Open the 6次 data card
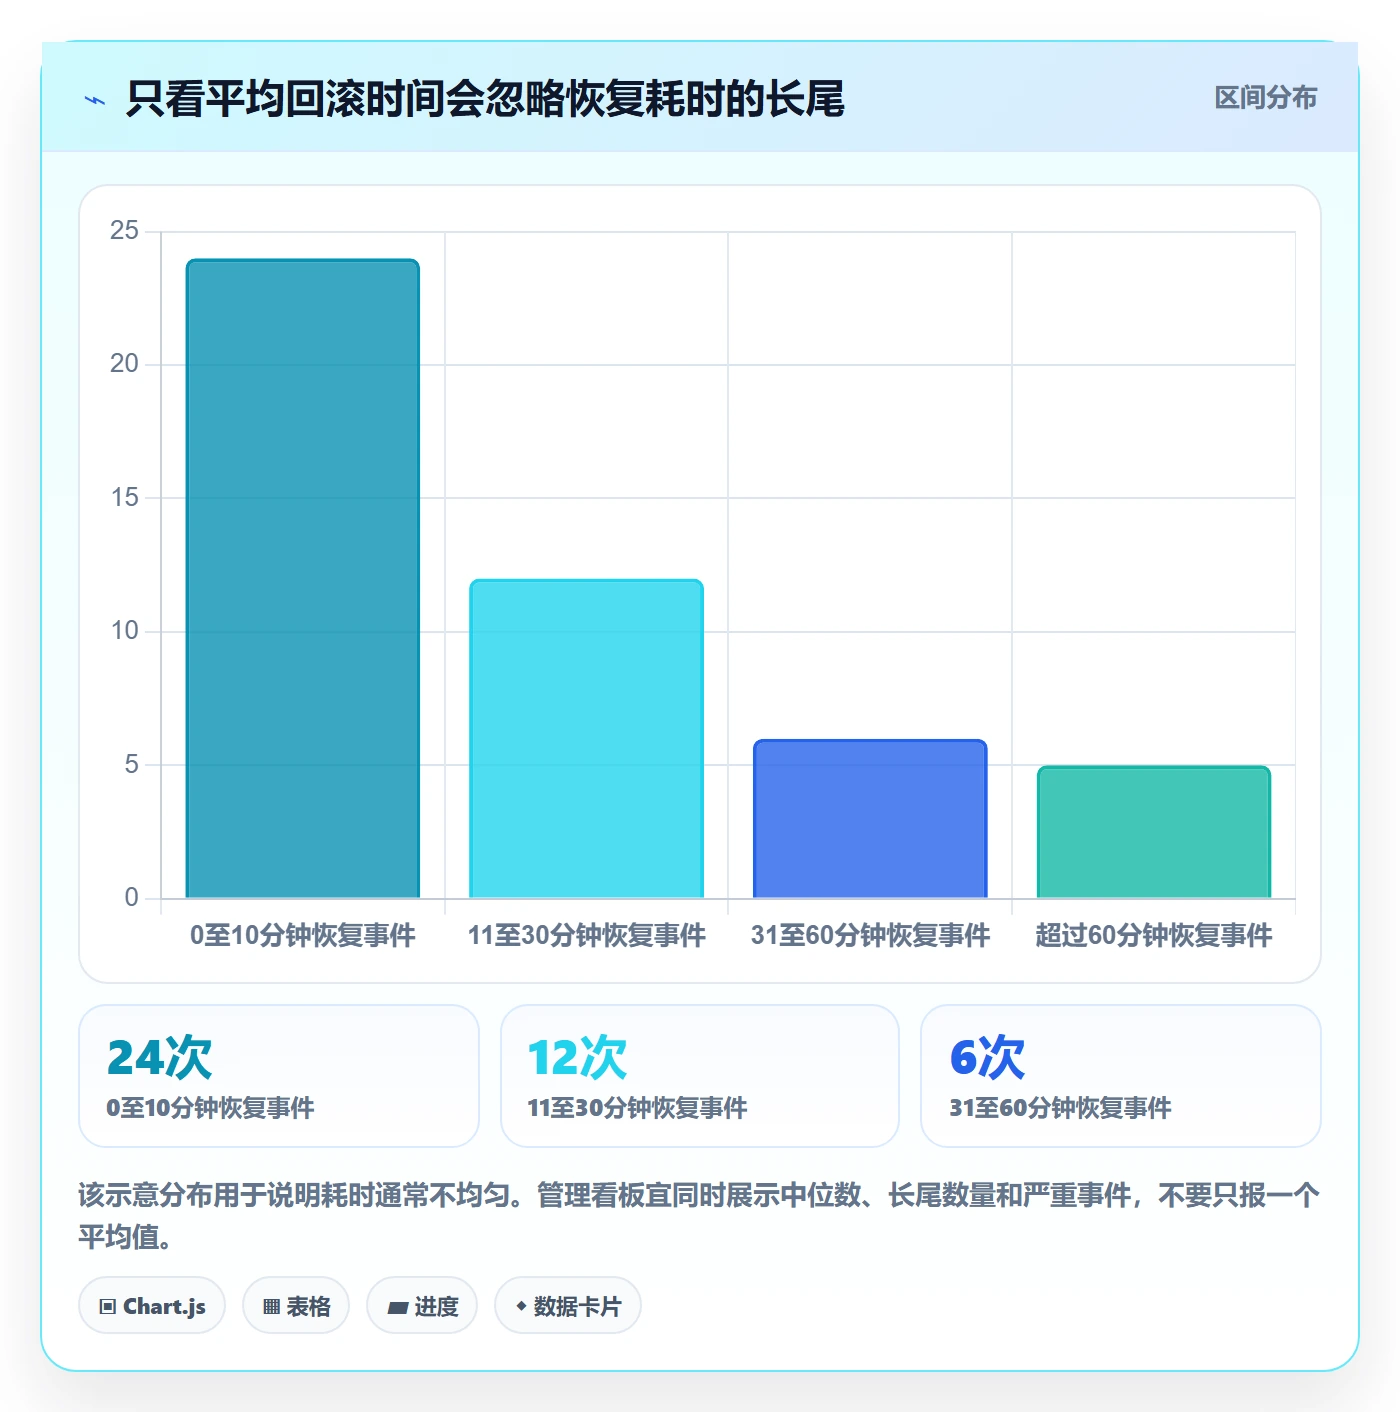This screenshot has width=1400, height=1412. coord(1121,1076)
